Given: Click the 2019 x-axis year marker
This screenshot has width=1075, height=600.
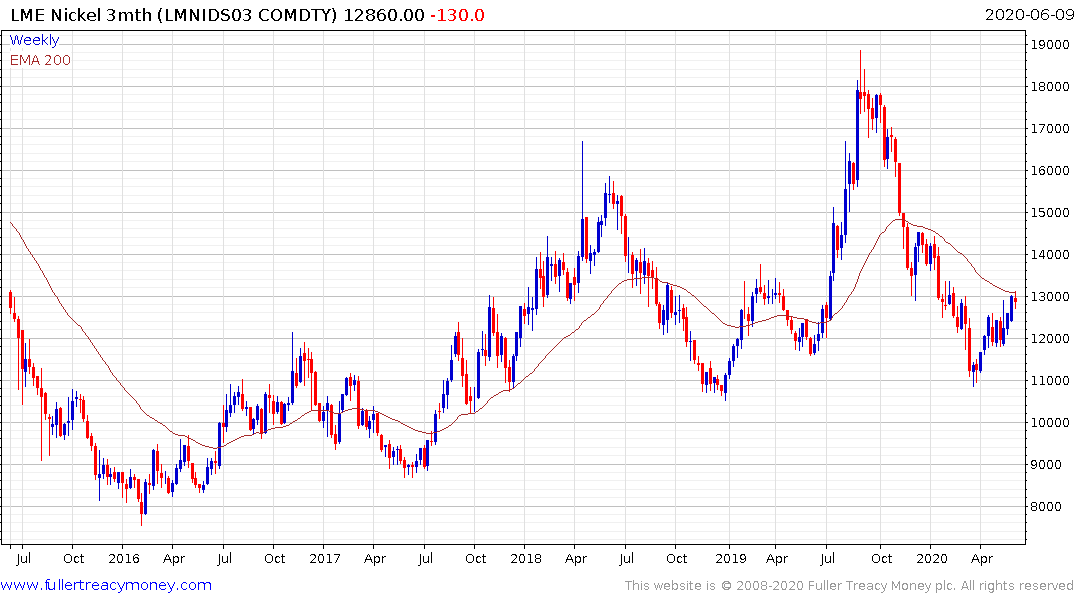Looking at the screenshot, I should coord(731,559).
